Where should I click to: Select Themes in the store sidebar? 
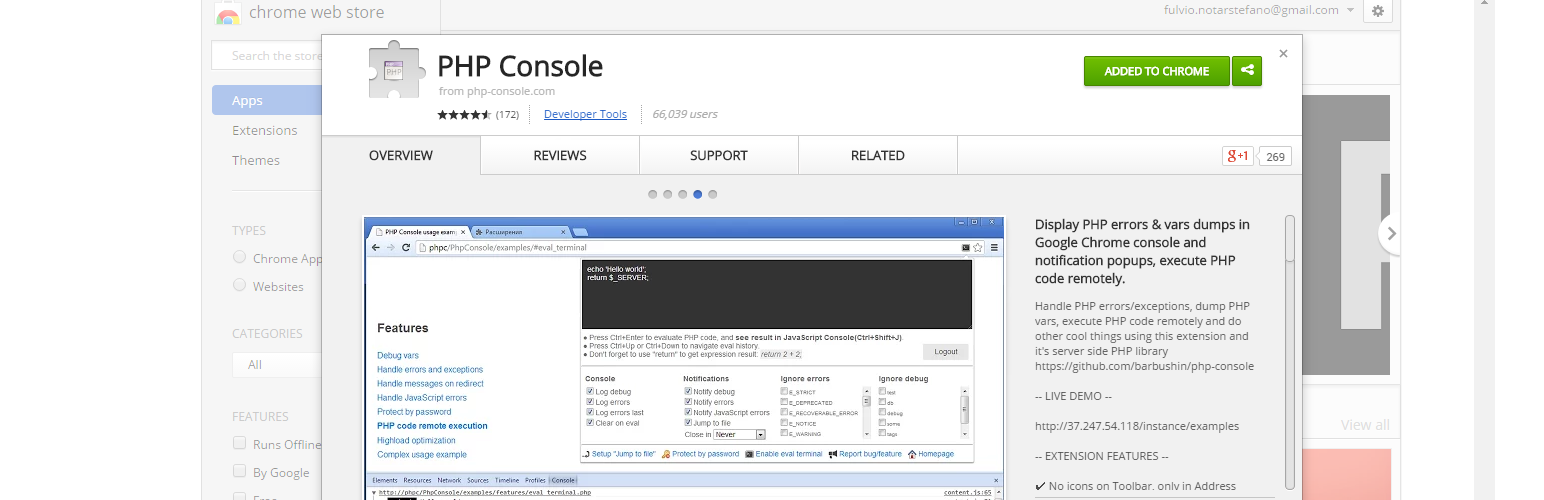pos(256,160)
